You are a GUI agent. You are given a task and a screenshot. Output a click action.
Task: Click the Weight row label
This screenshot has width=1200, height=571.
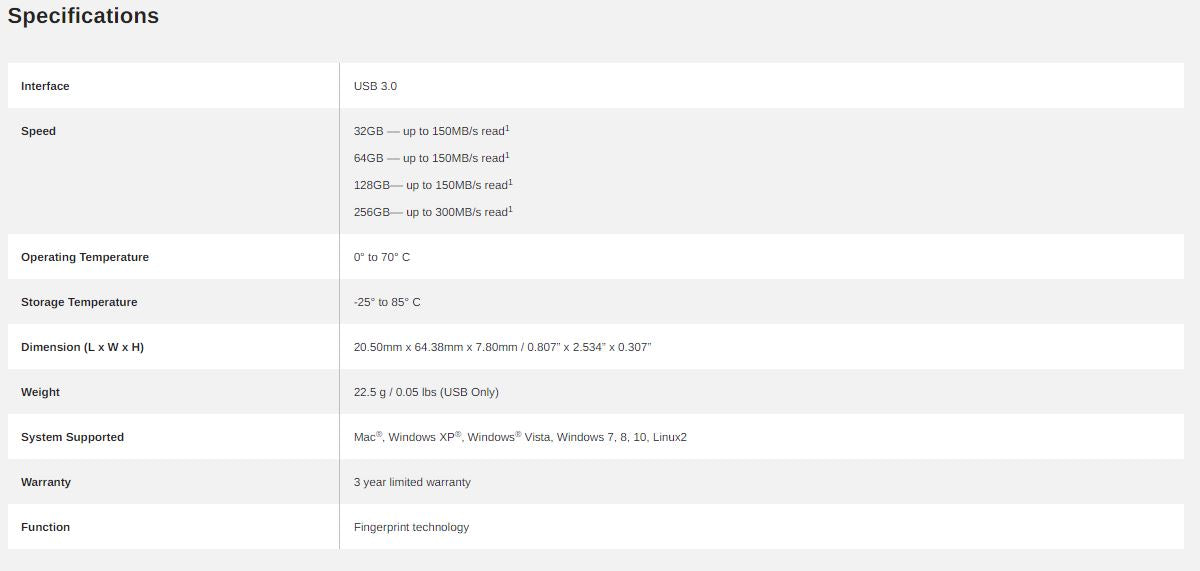(x=40, y=392)
